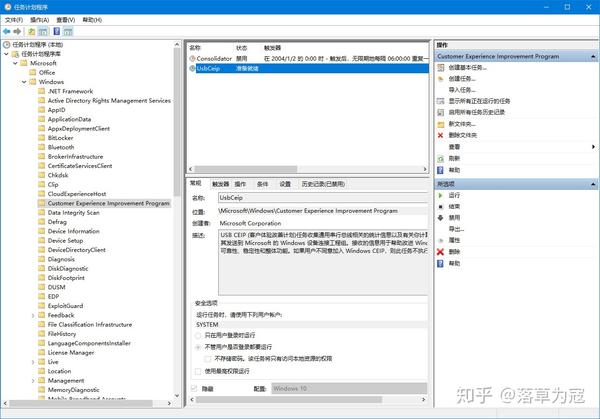
Task: Click 结束 stop action
Action: [x=454, y=207]
